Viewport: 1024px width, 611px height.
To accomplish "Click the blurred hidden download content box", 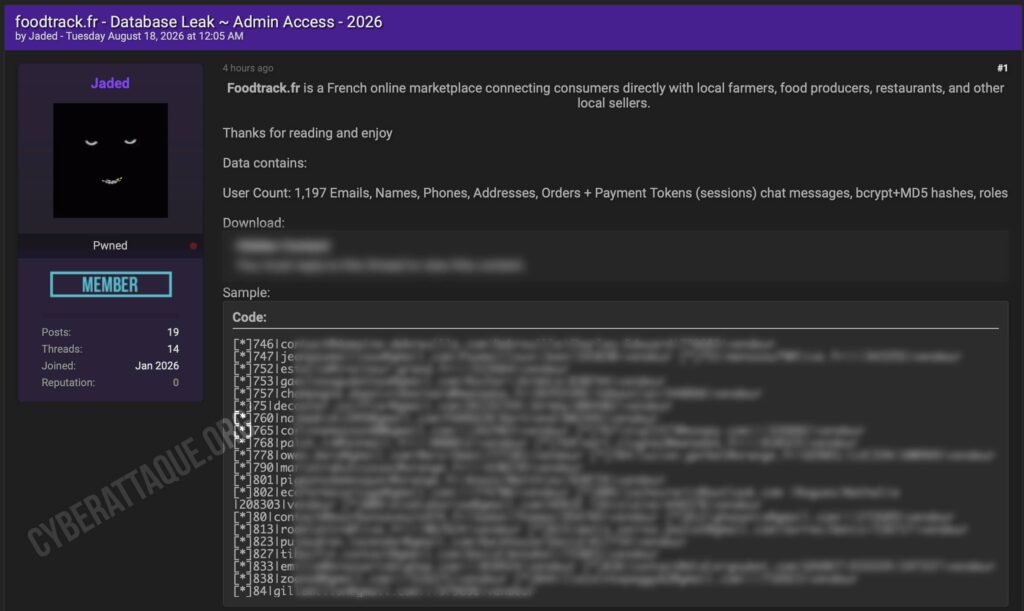I will click(x=615, y=256).
